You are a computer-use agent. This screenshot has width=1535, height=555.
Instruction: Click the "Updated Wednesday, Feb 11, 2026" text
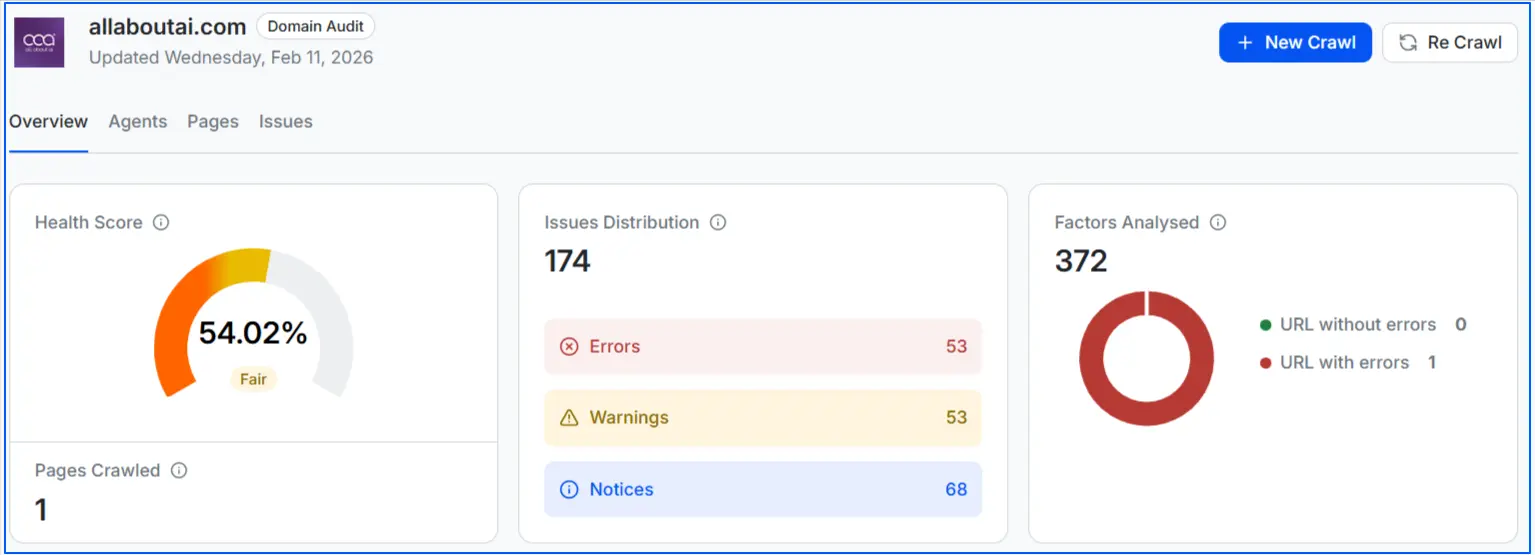[x=231, y=58]
